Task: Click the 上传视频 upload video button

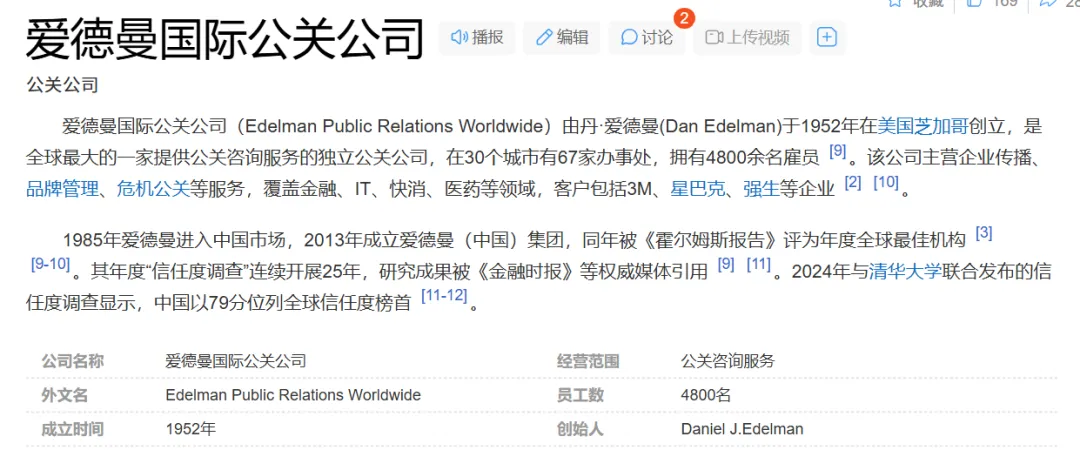Action: coord(747,37)
